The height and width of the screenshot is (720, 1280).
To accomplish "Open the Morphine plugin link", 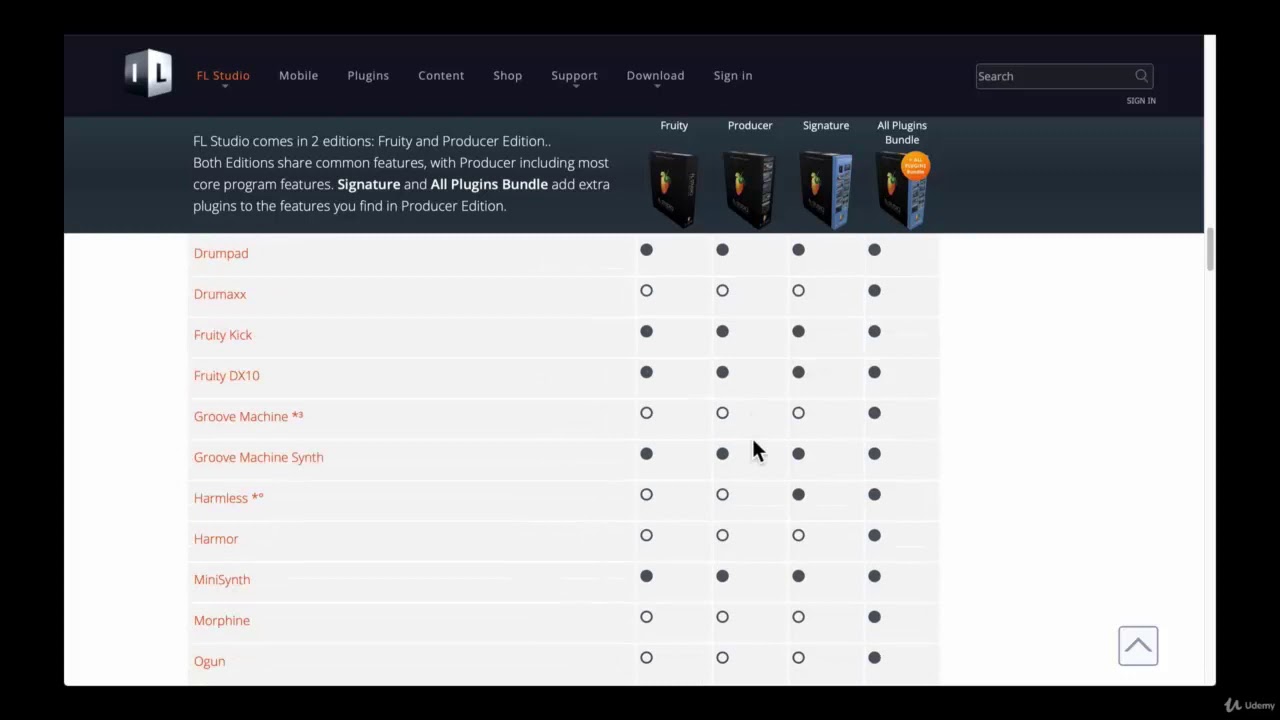I will tap(222, 620).
